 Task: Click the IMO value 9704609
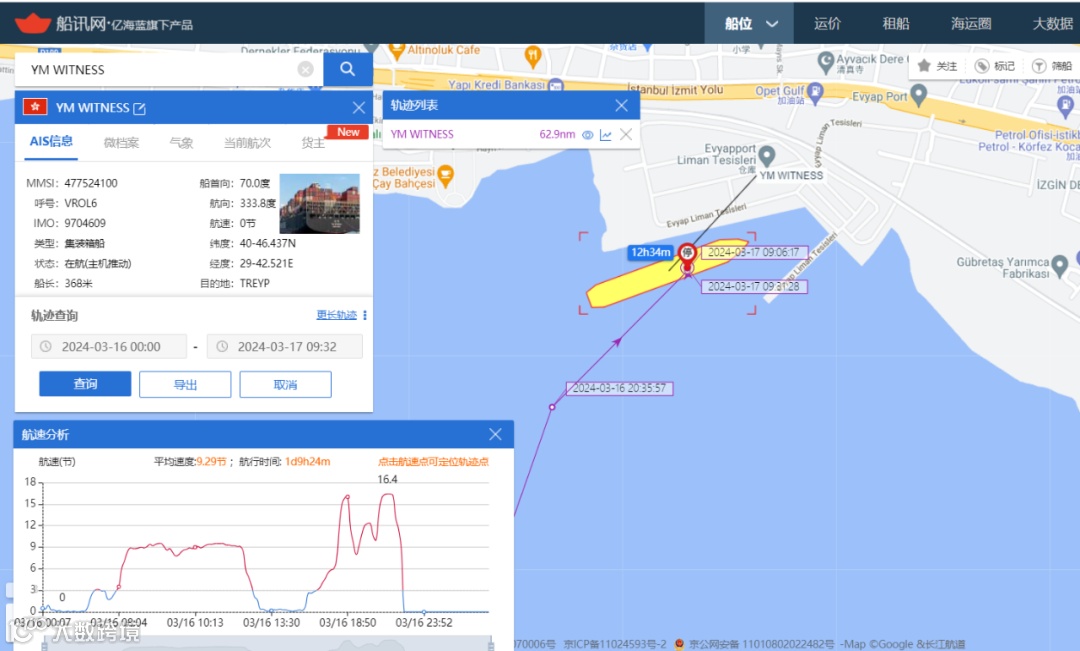coord(85,223)
